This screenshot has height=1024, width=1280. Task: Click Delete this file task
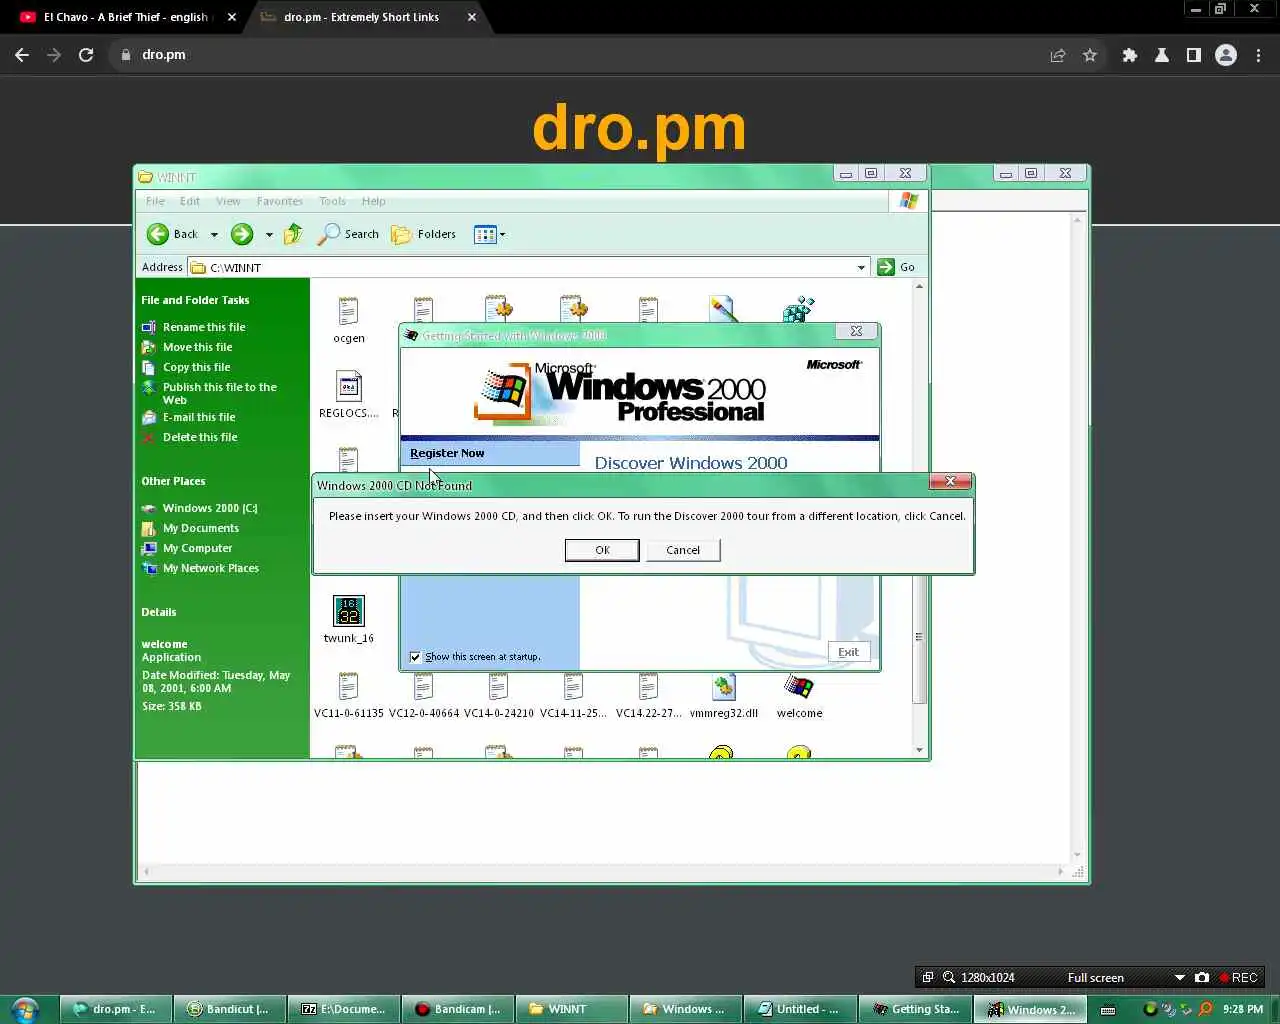200,437
